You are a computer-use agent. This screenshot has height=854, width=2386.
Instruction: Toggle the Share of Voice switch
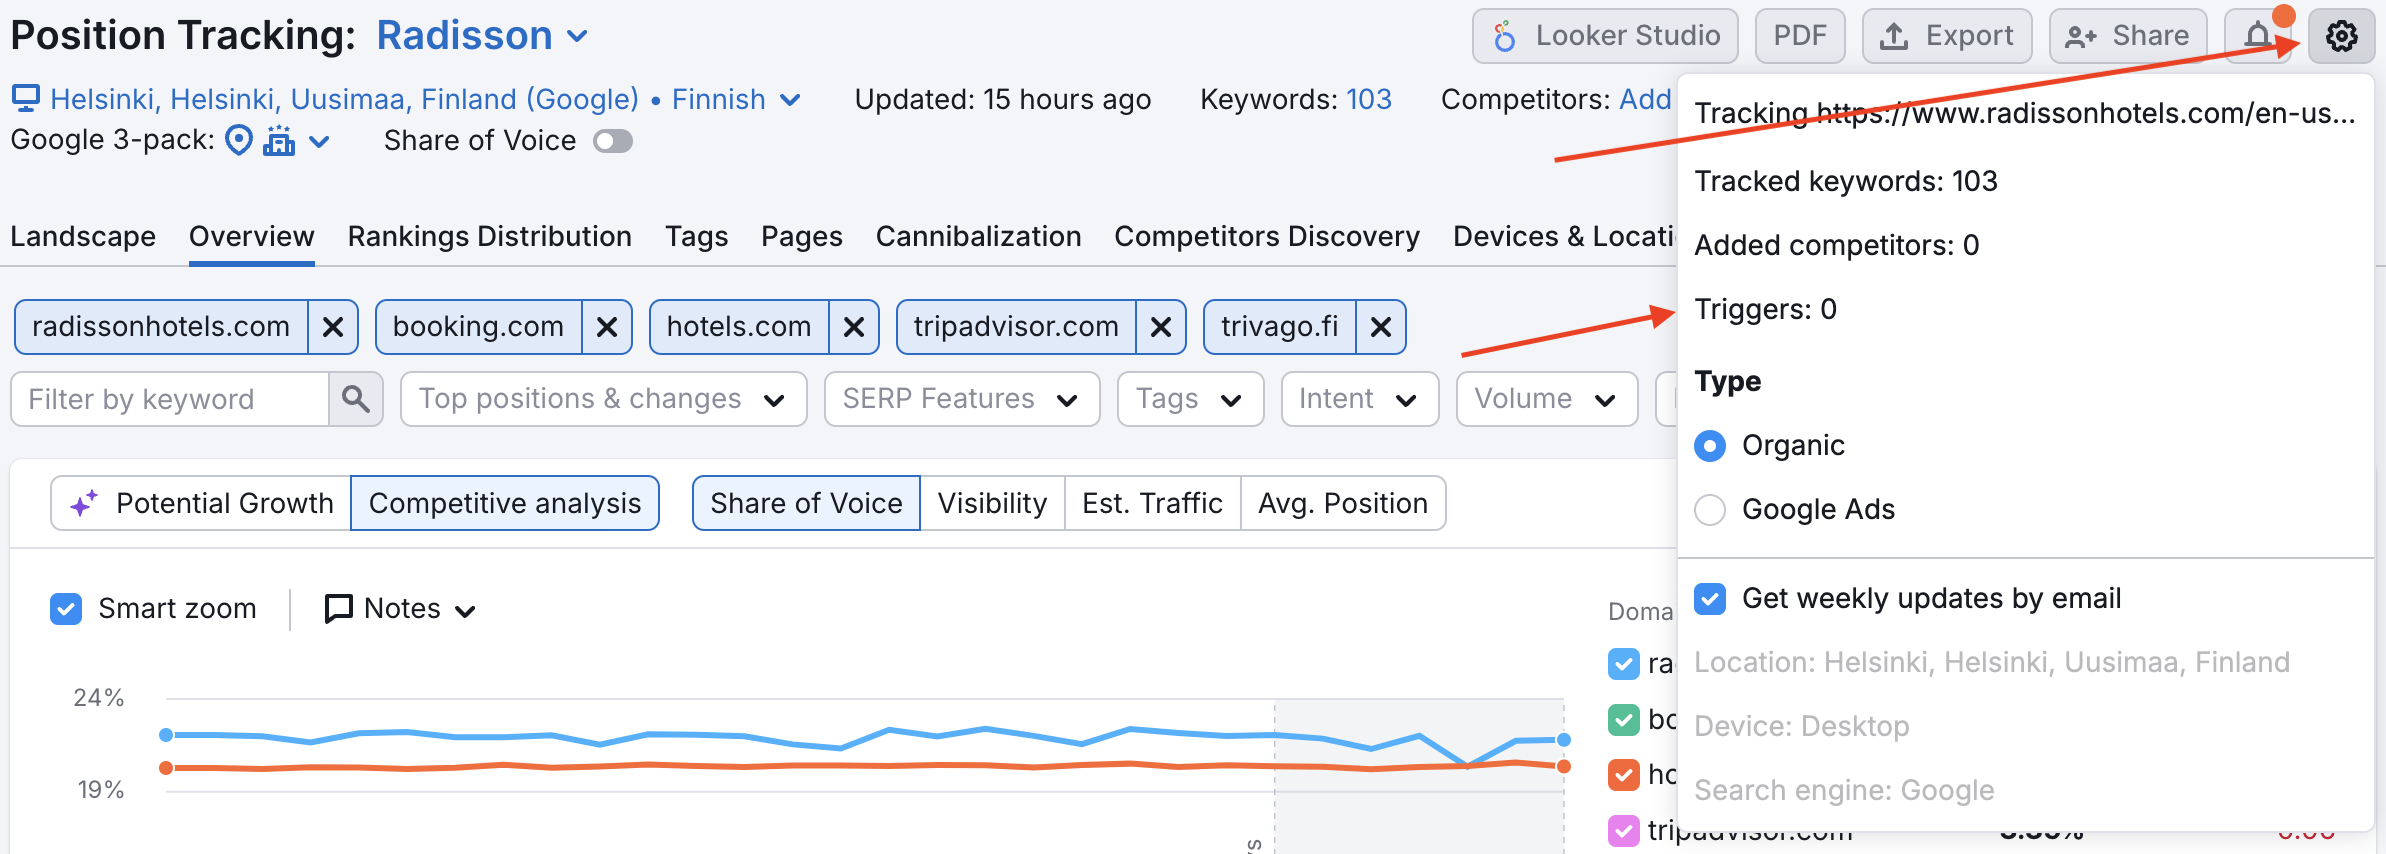click(613, 141)
